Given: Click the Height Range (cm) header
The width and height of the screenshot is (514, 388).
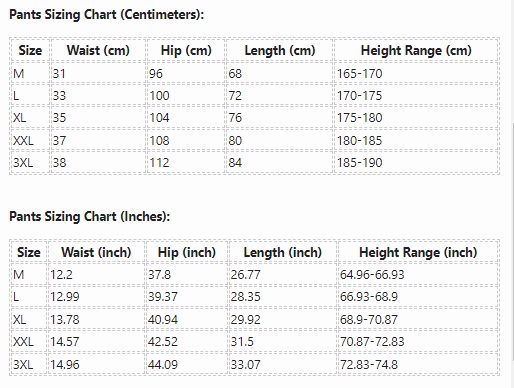Looking at the screenshot, I should (x=416, y=50).
